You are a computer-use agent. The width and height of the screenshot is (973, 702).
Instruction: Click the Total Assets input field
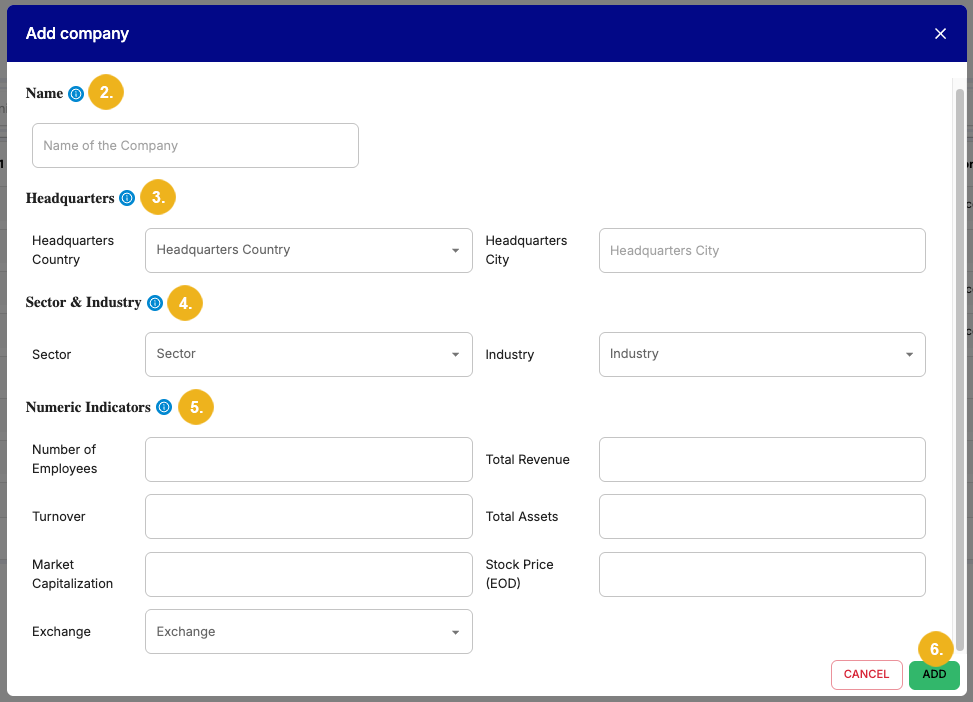pyautogui.click(x=761, y=517)
